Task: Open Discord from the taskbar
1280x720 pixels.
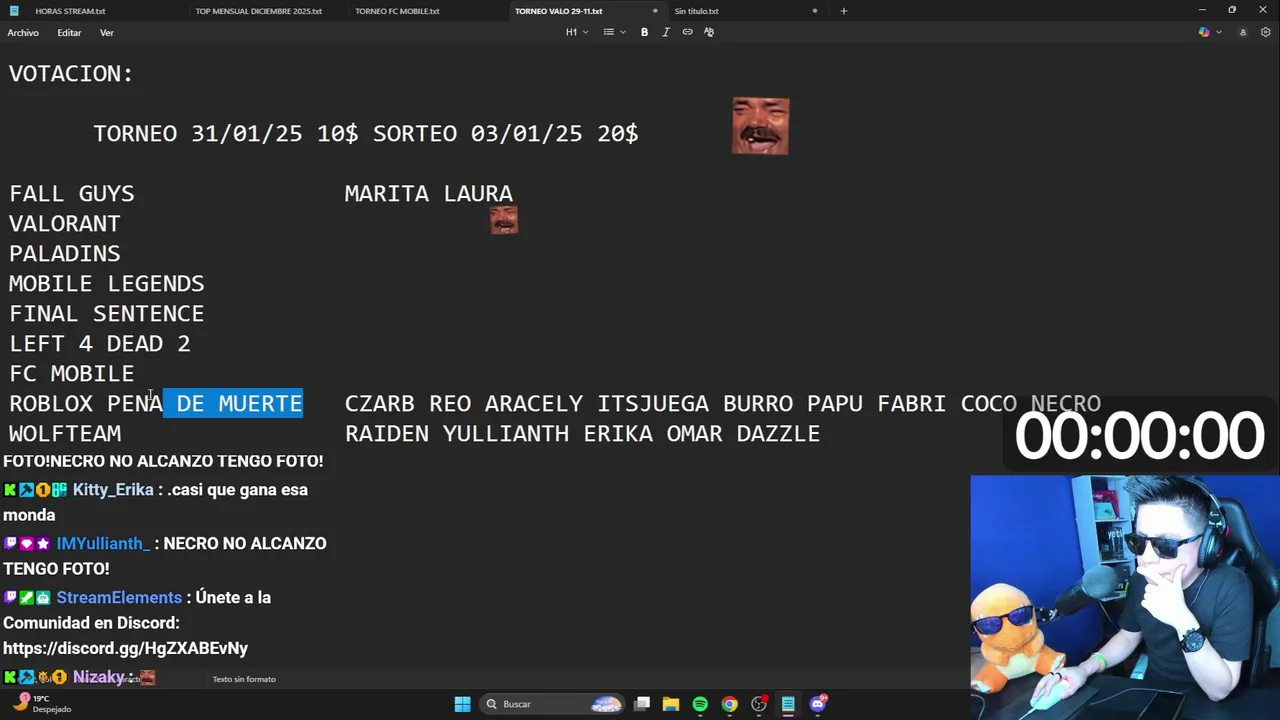Action: (818, 704)
